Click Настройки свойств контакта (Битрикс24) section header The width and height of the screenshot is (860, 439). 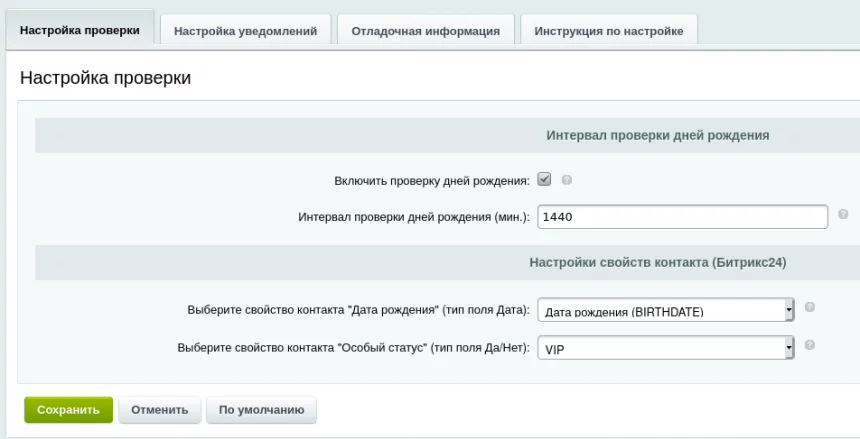pos(657,262)
